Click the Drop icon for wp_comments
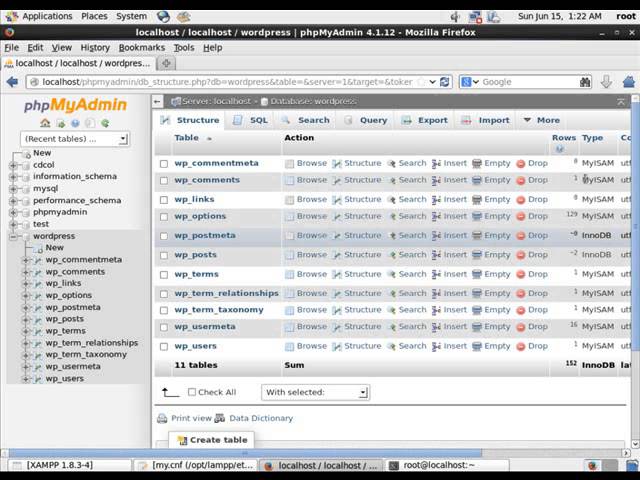This screenshot has width=640, height=480. coord(520,180)
